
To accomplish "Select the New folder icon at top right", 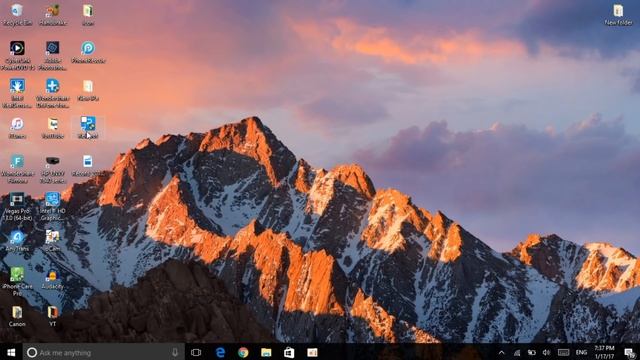I will click(x=618, y=15).
